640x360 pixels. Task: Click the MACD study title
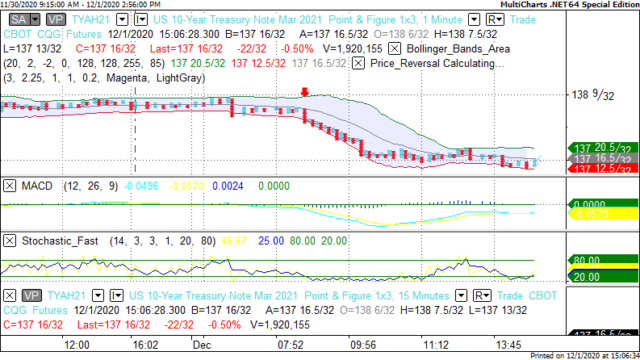37,186
